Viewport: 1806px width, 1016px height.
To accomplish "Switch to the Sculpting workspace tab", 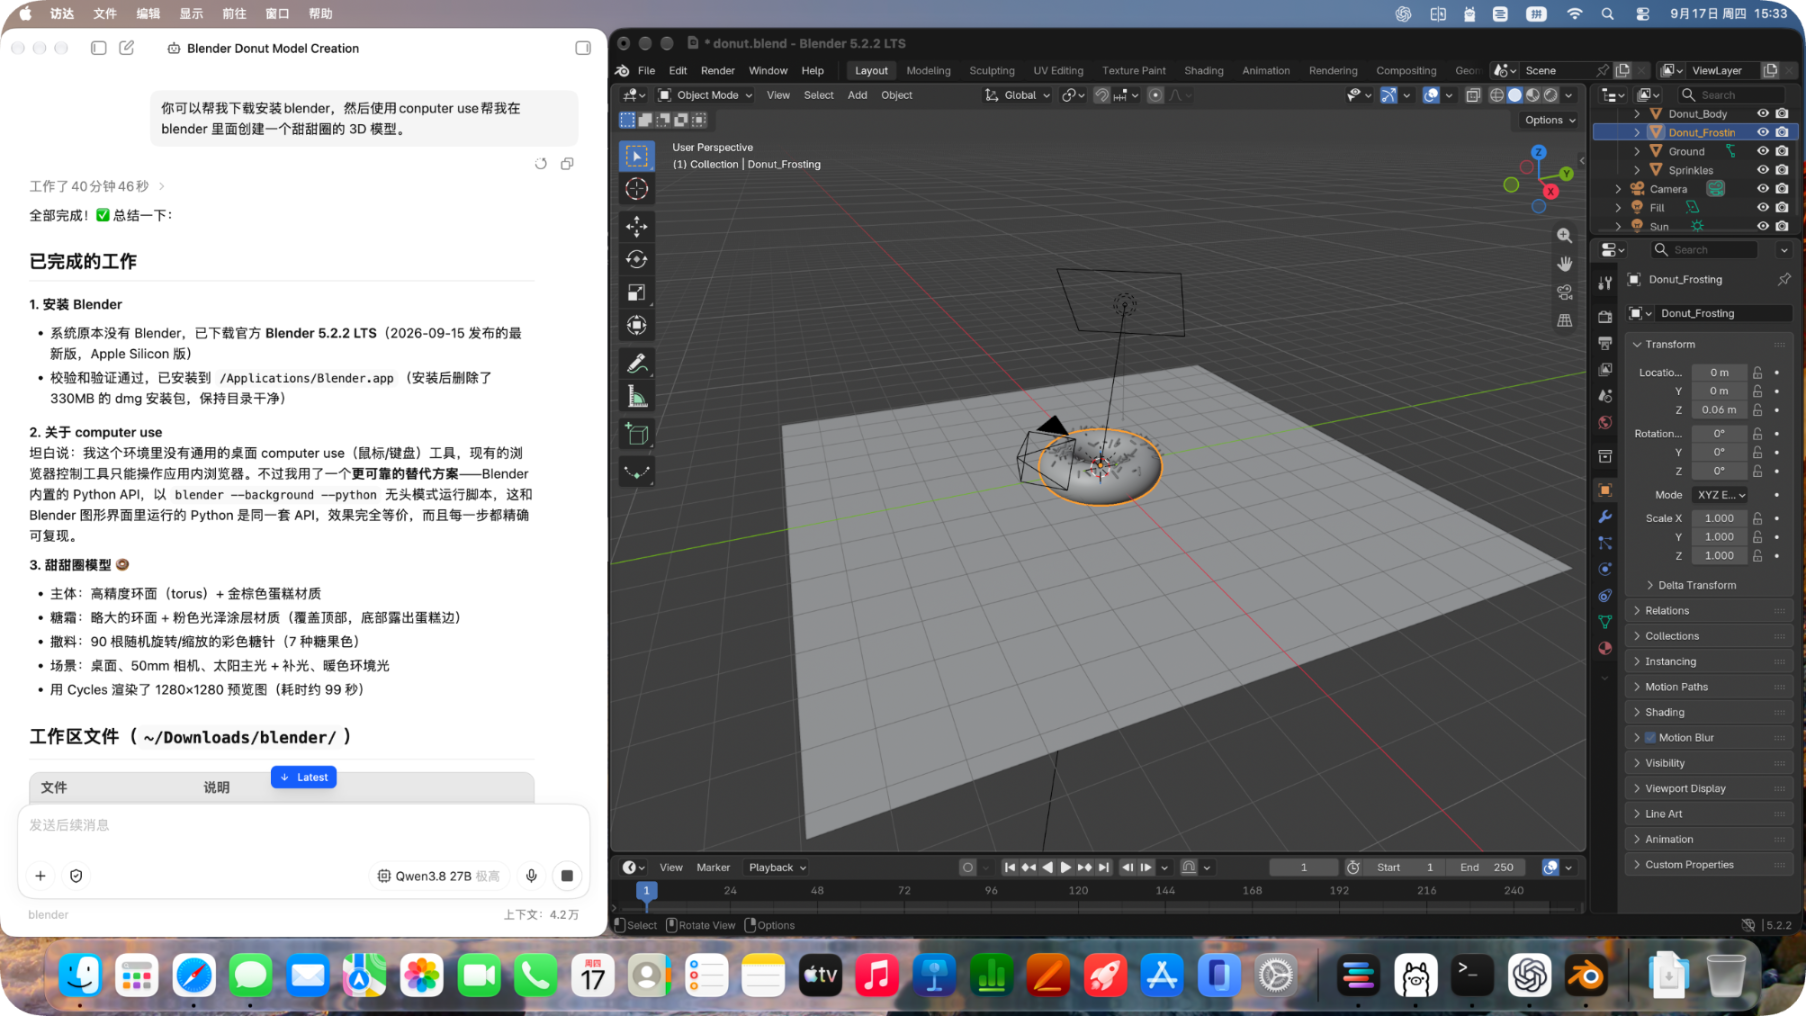I will (992, 71).
